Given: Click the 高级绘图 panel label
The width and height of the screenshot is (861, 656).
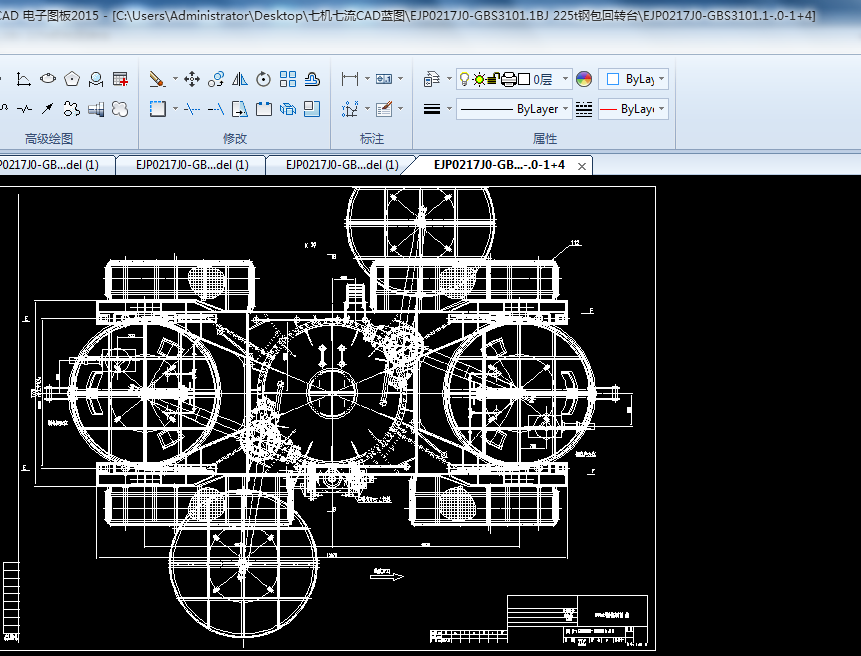Looking at the screenshot, I should click(x=49, y=139).
